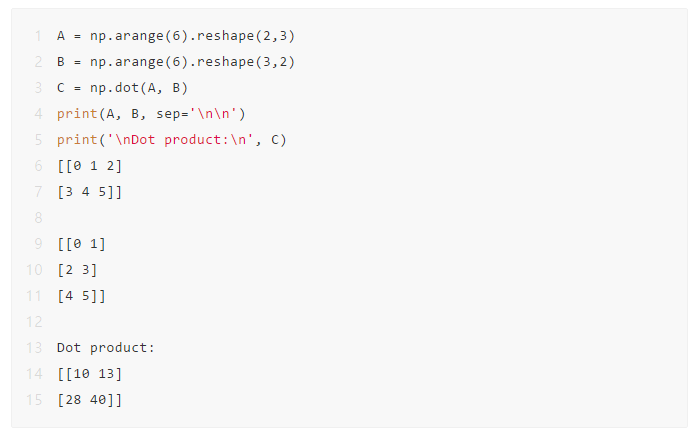Click the np.dot(A, B) expression
Viewport: 694px width, 437px height.
click(x=139, y=88)
